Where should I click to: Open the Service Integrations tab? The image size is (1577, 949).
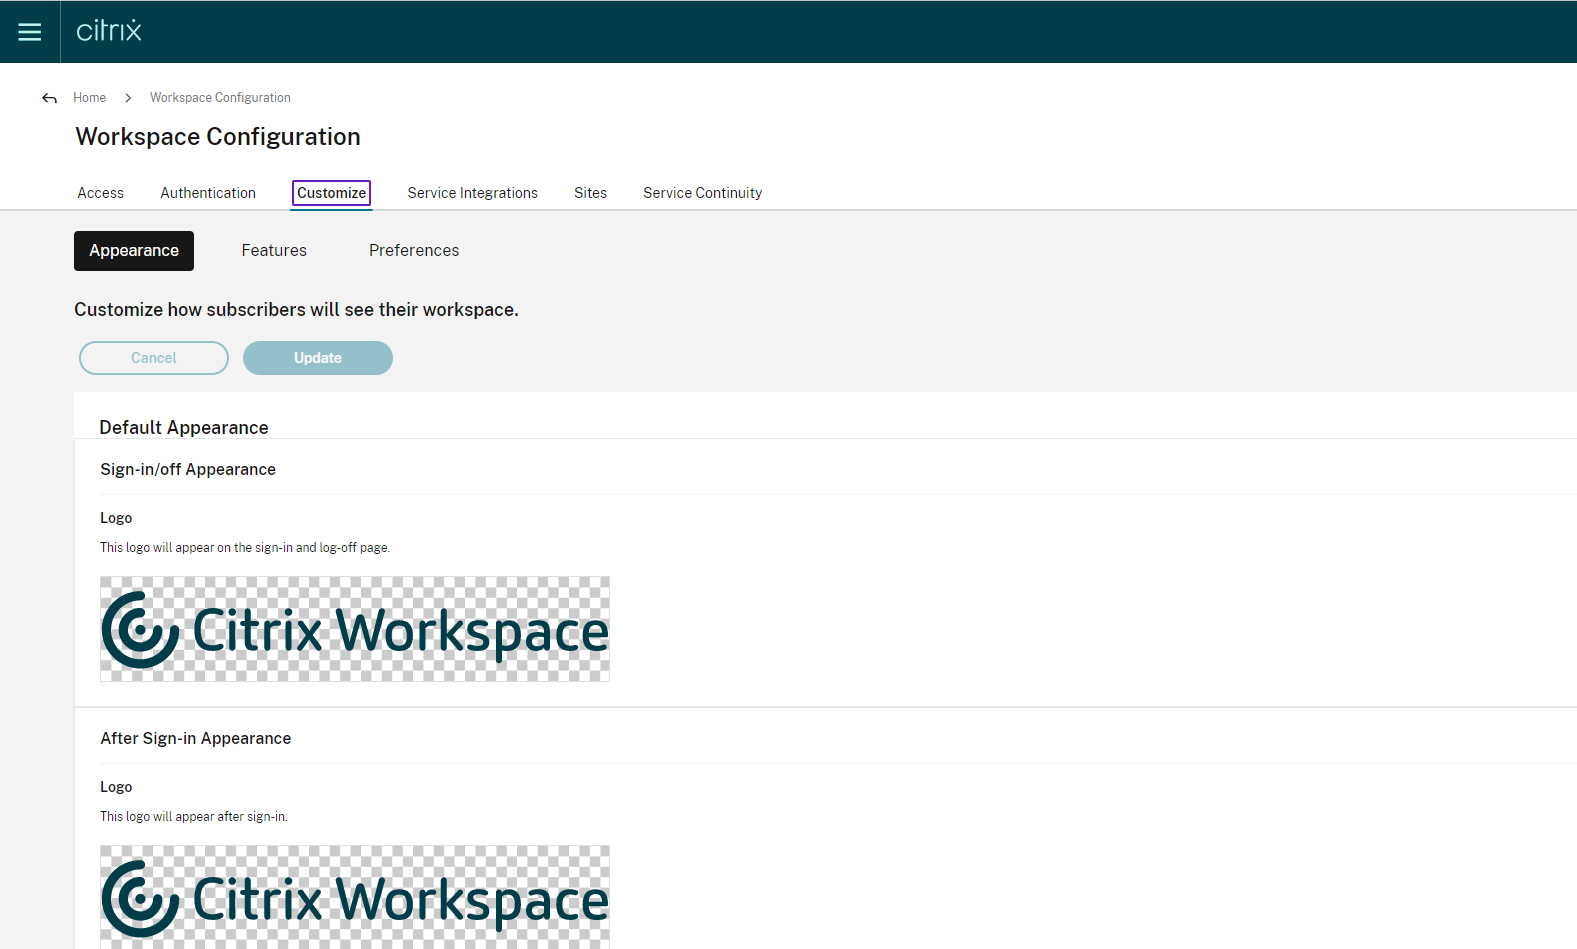(x=472, y=193)
